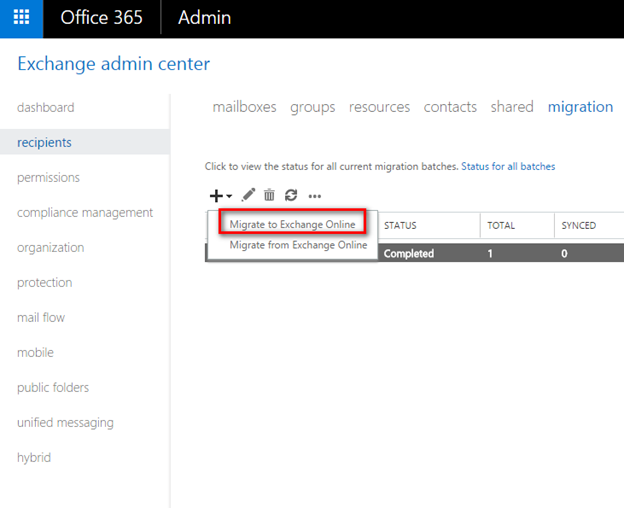Choose Migrate from Exchange Online option
This screenshot has width=624, height=508.
point(298,245)
